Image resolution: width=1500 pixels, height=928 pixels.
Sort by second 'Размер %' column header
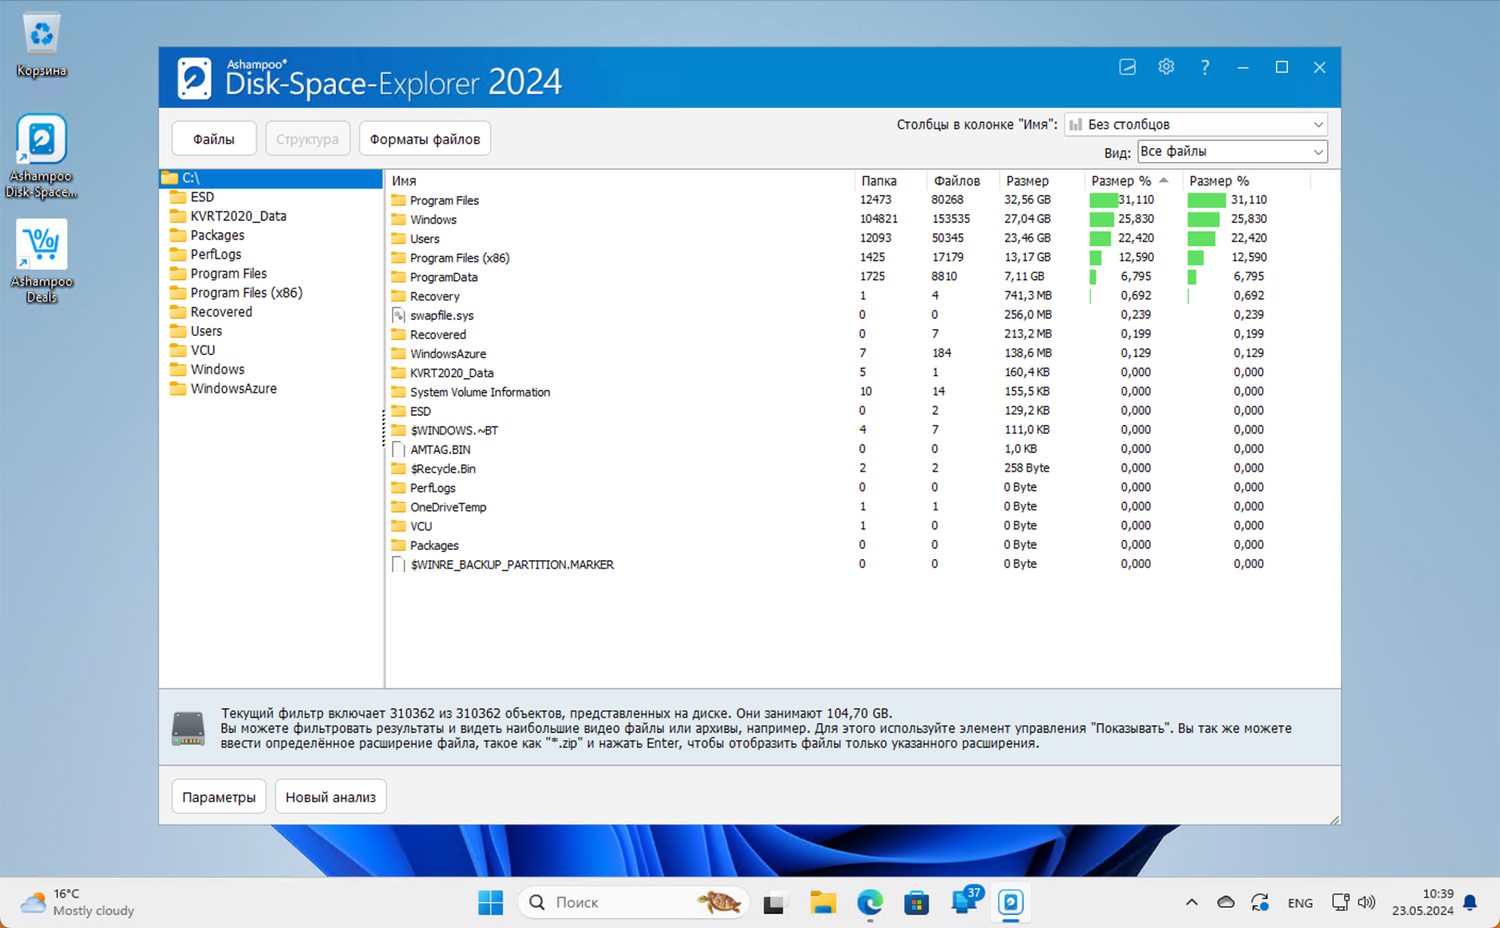[1246, 181]
